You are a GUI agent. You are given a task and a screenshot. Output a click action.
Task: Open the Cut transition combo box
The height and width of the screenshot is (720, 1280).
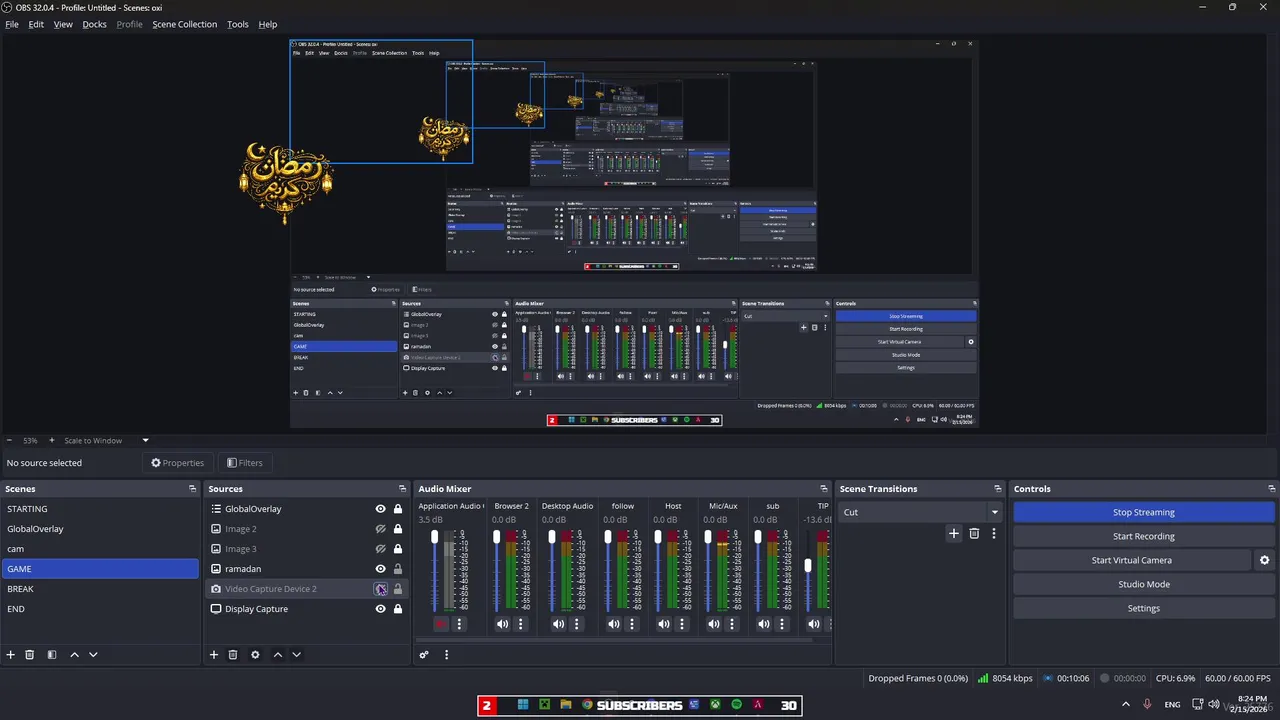pos(920,512)
